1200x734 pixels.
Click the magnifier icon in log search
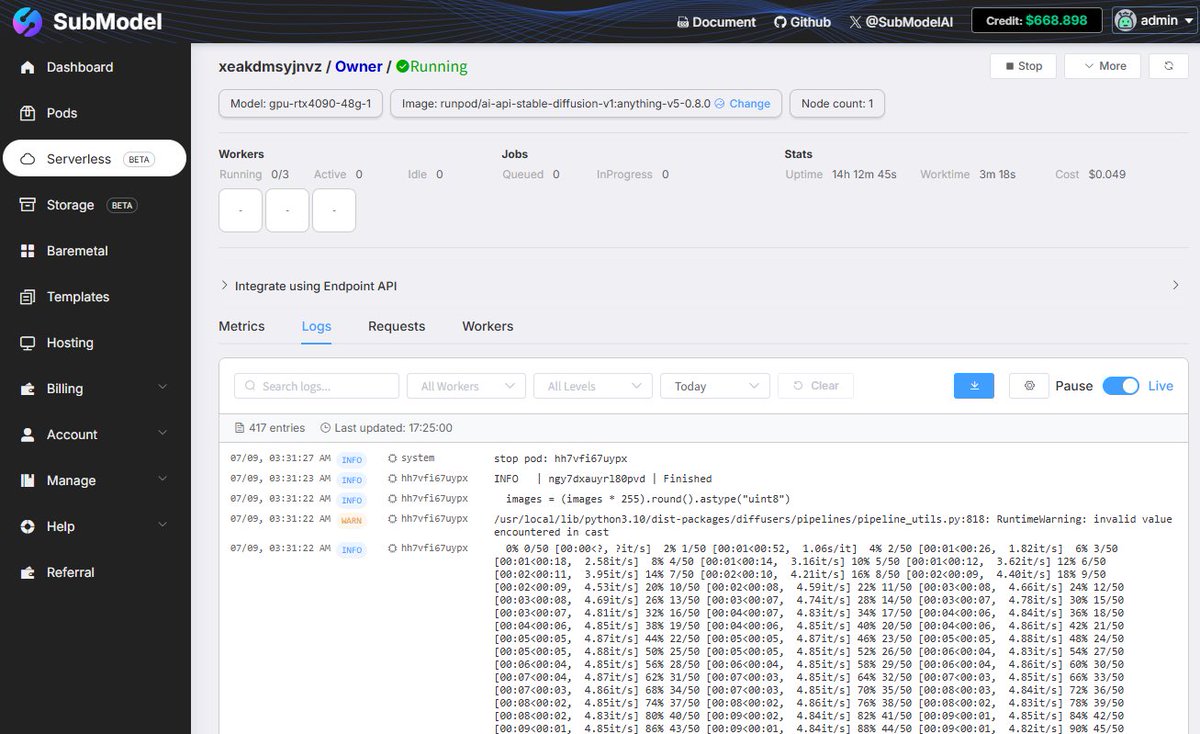point(250,386)
